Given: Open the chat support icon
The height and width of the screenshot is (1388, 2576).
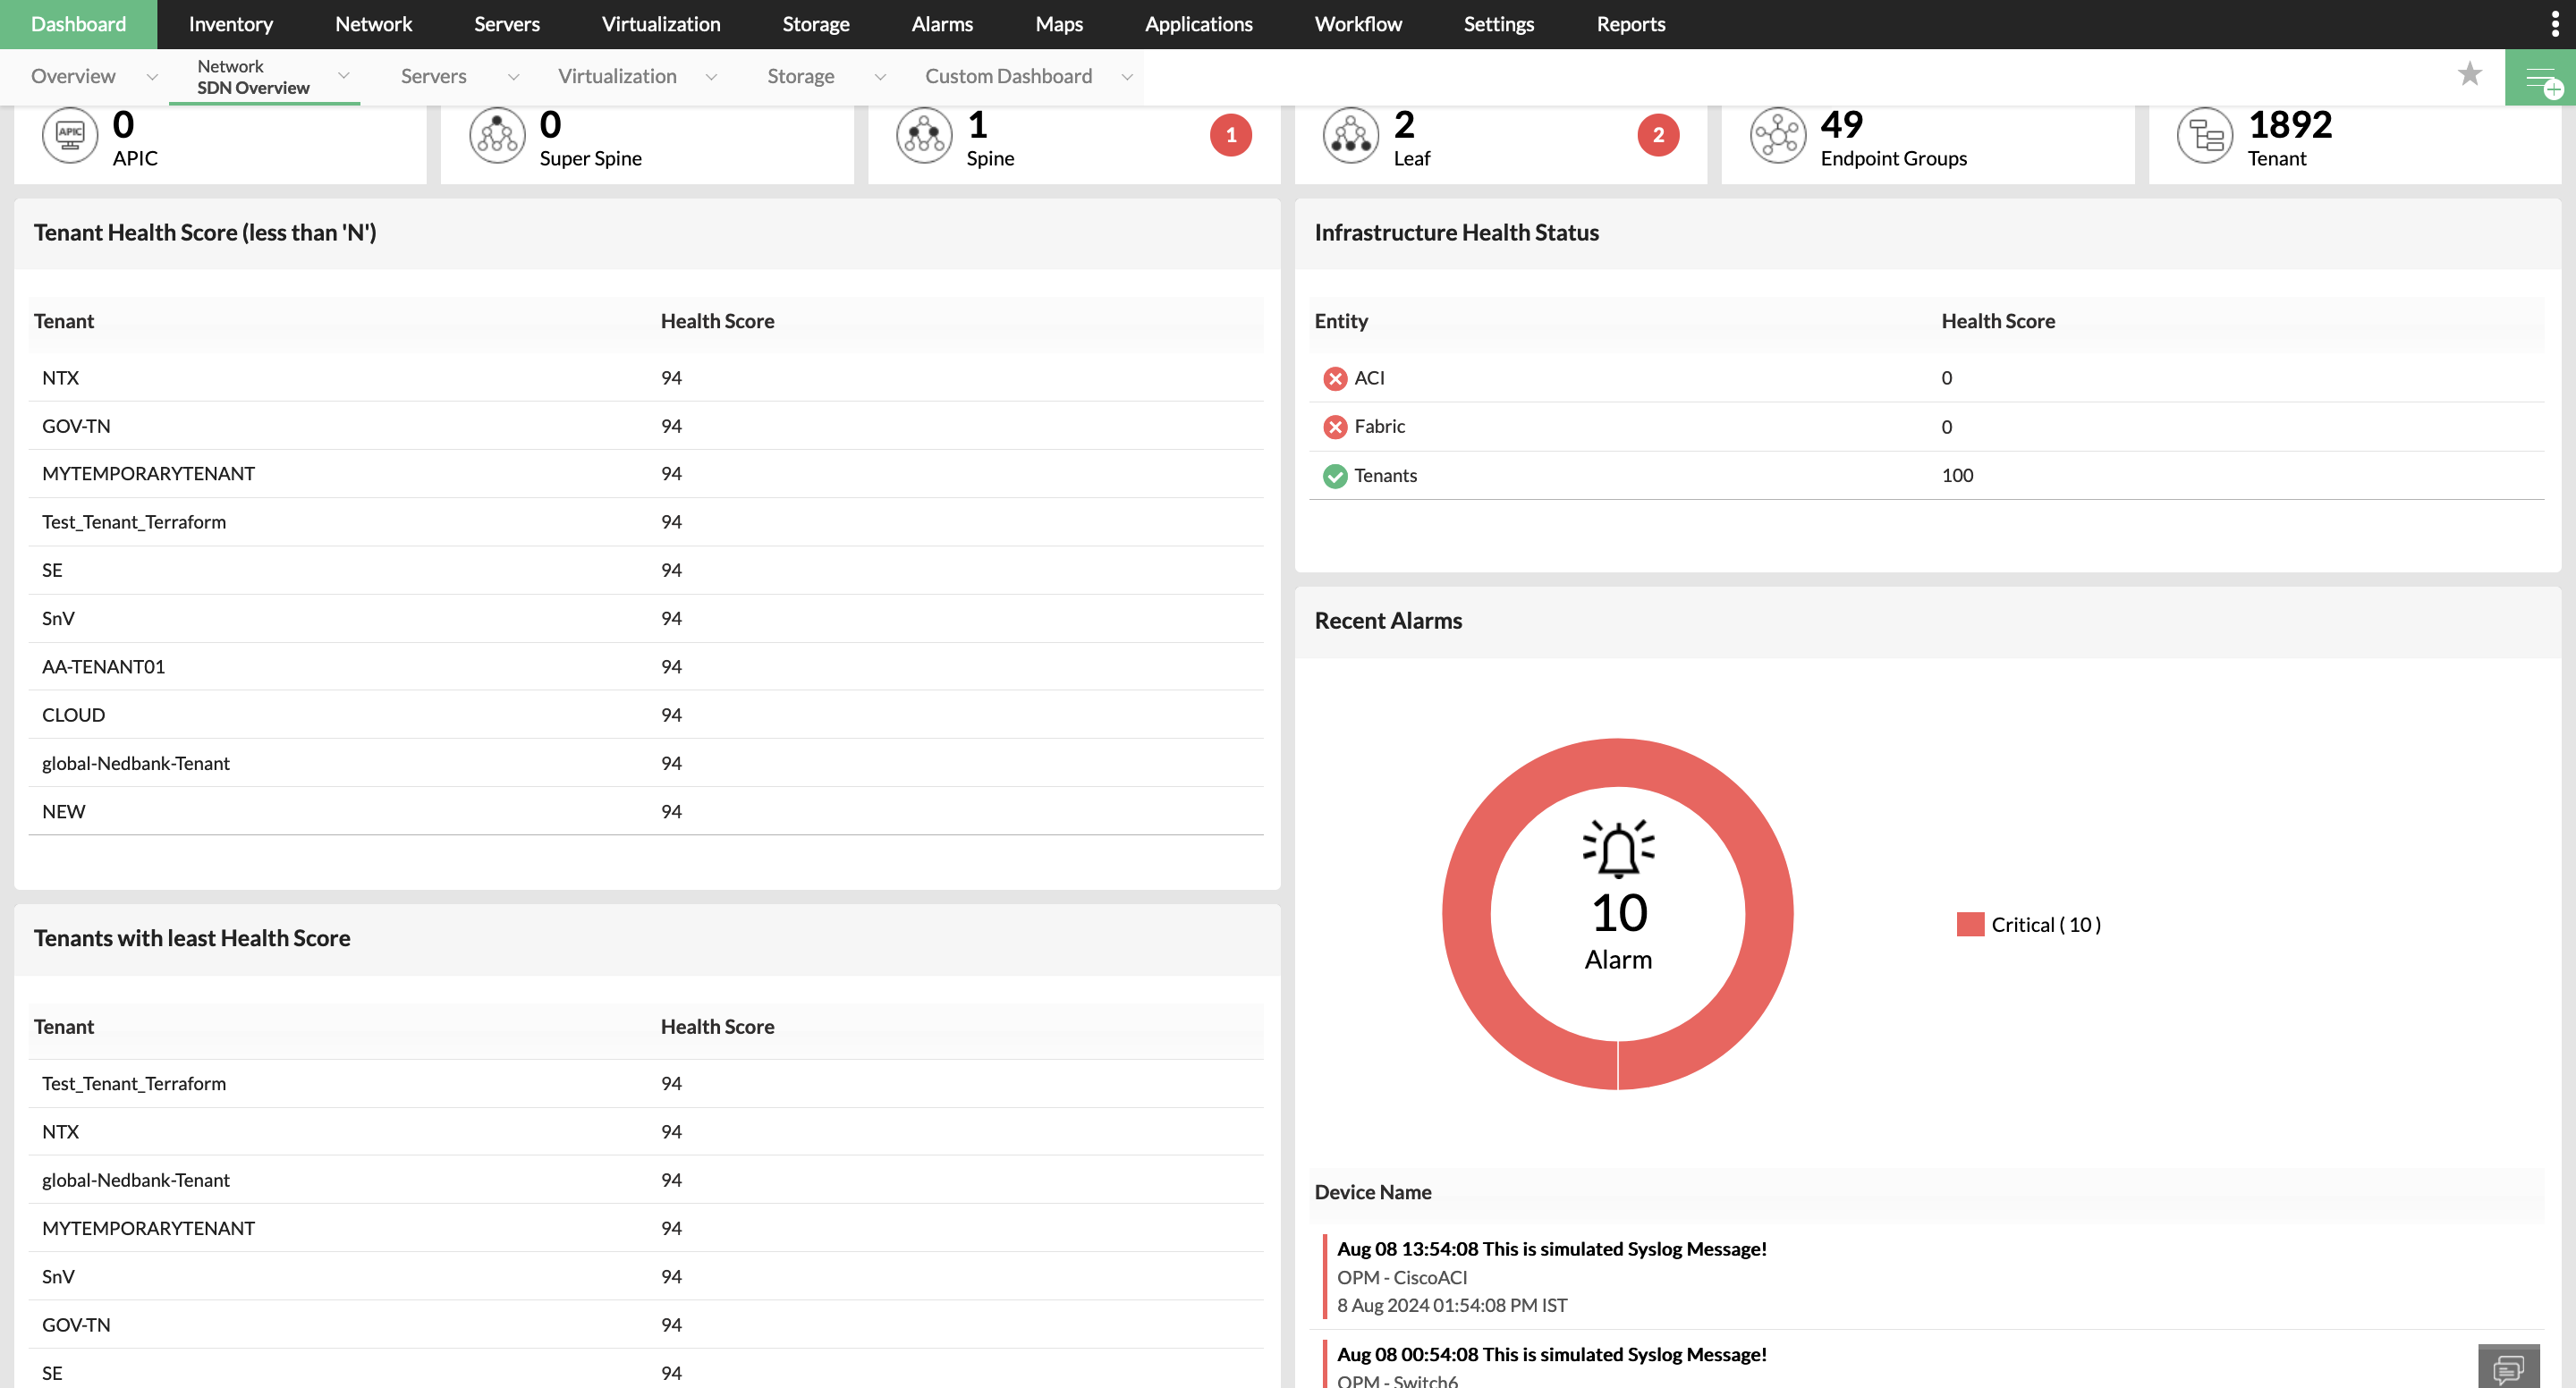Looking at the screenshot, I should pos(2509,1366).
